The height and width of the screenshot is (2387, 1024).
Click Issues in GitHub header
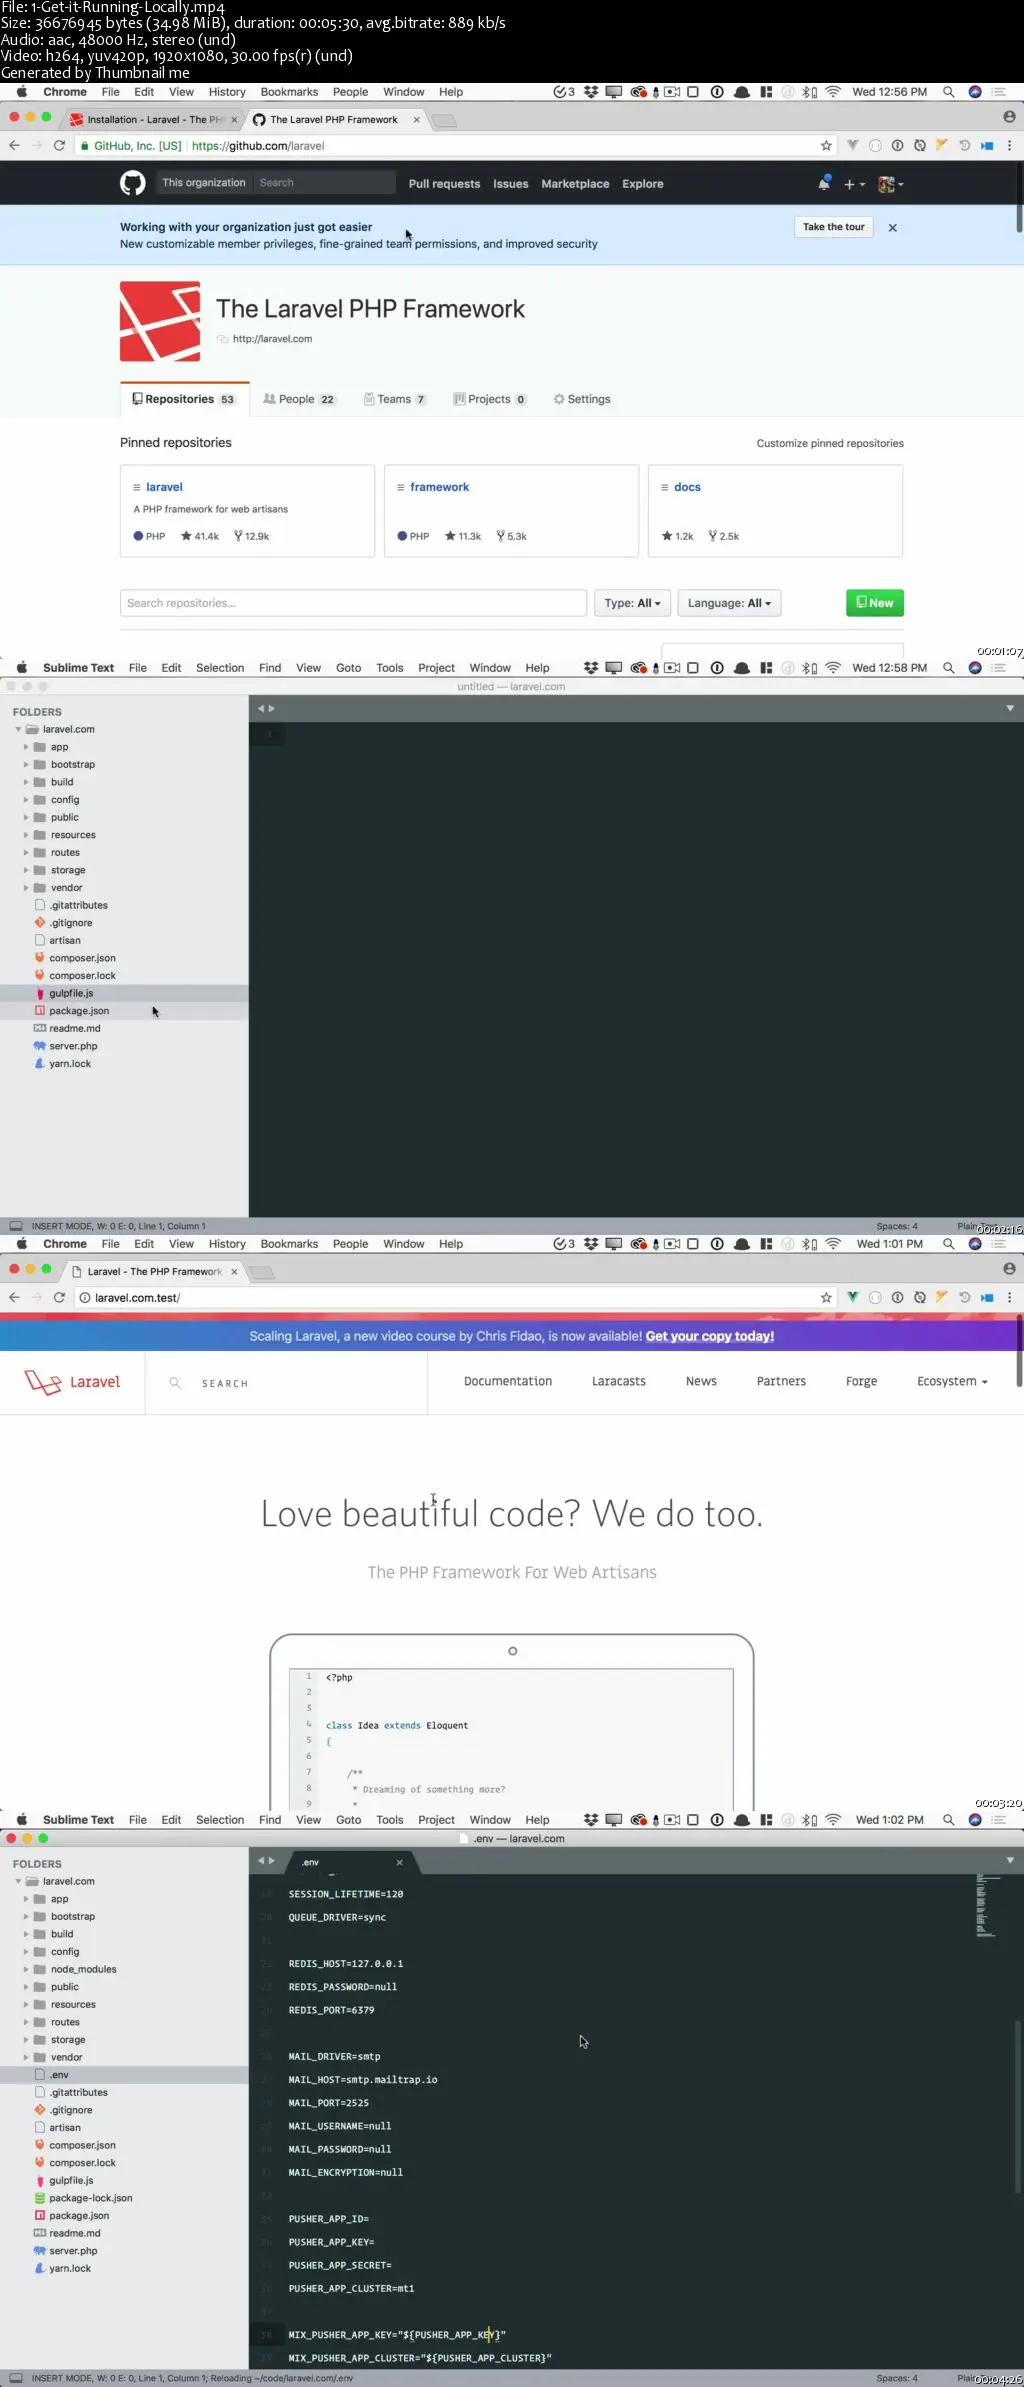(510, 184)
